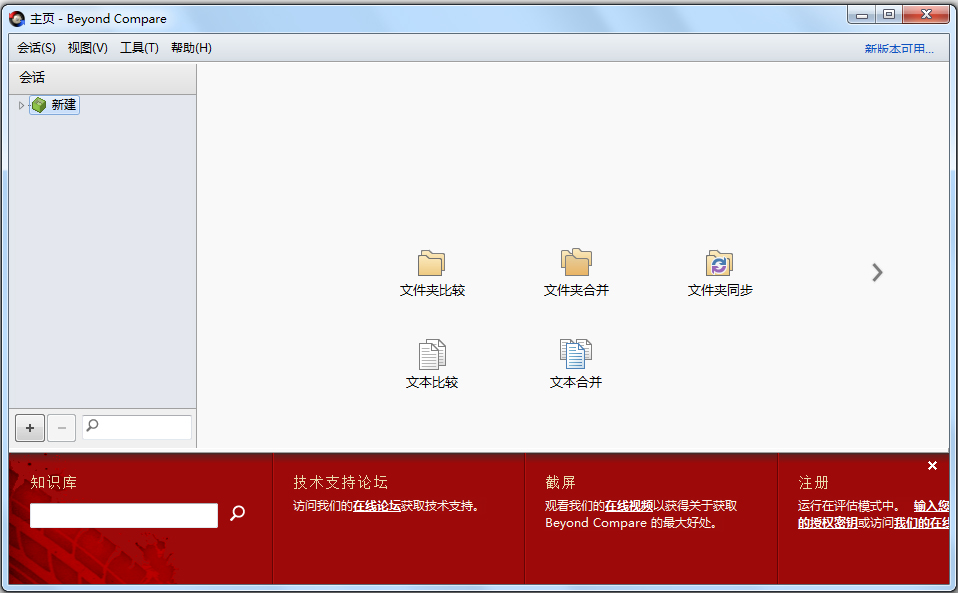Open the 帮助(H) menu
958x593 pixels.
[190, 47]
